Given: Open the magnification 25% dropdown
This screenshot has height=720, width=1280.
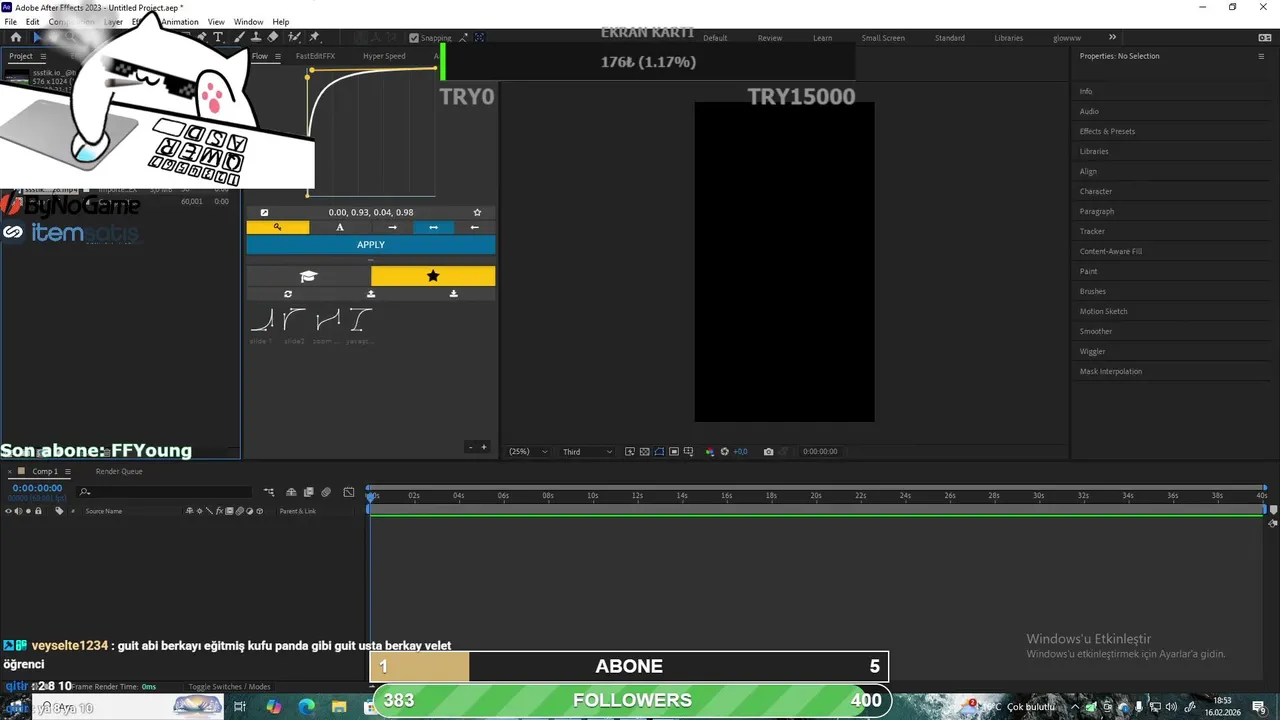Looking at the screenshot, I should (529, 452).
